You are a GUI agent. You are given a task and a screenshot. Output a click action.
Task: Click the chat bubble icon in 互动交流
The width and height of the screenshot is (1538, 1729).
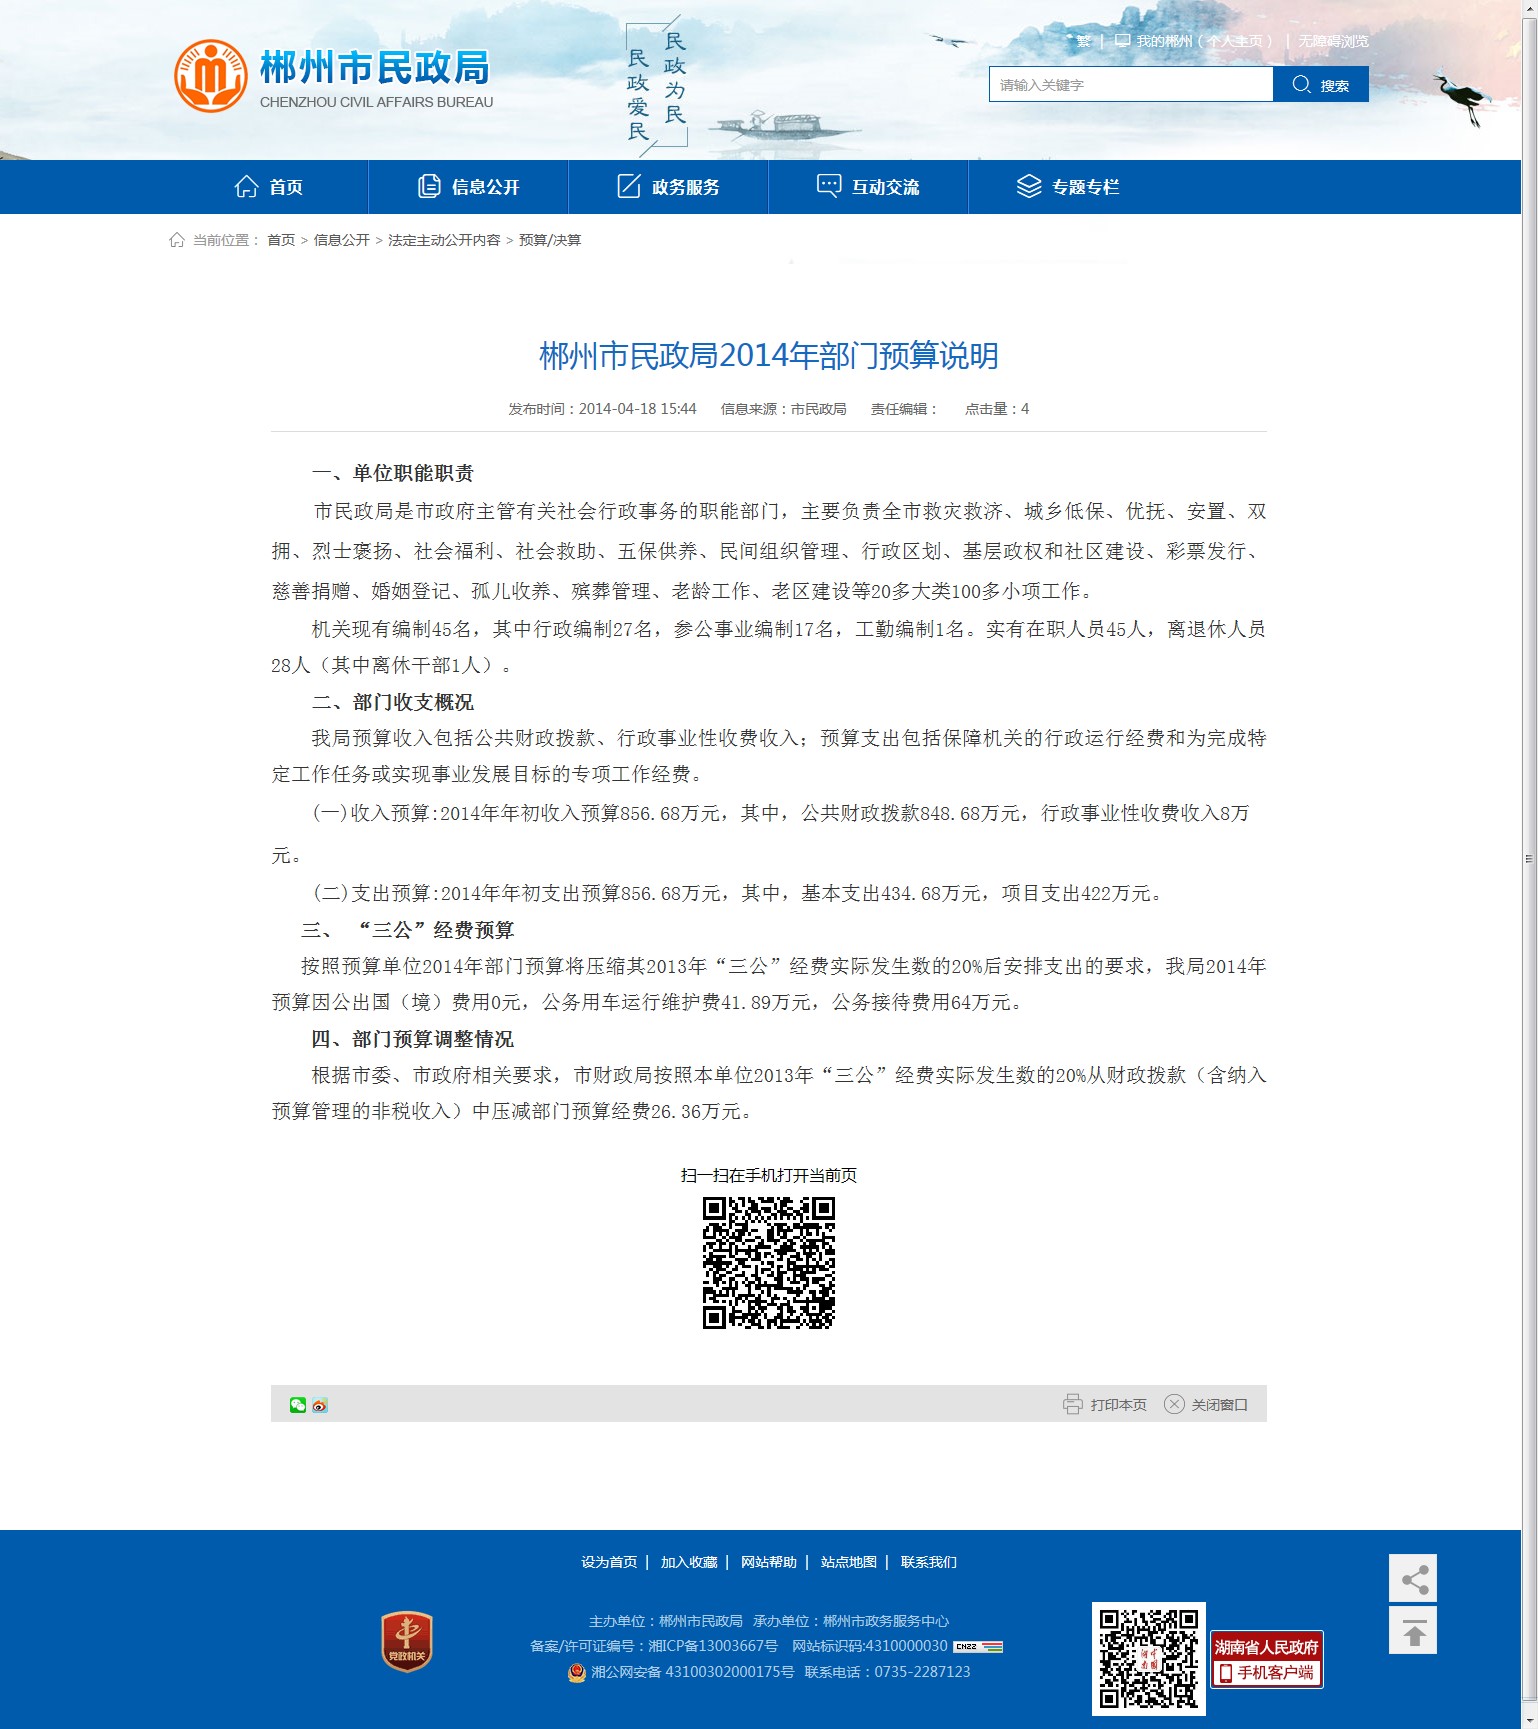click(x=829, y=186)
